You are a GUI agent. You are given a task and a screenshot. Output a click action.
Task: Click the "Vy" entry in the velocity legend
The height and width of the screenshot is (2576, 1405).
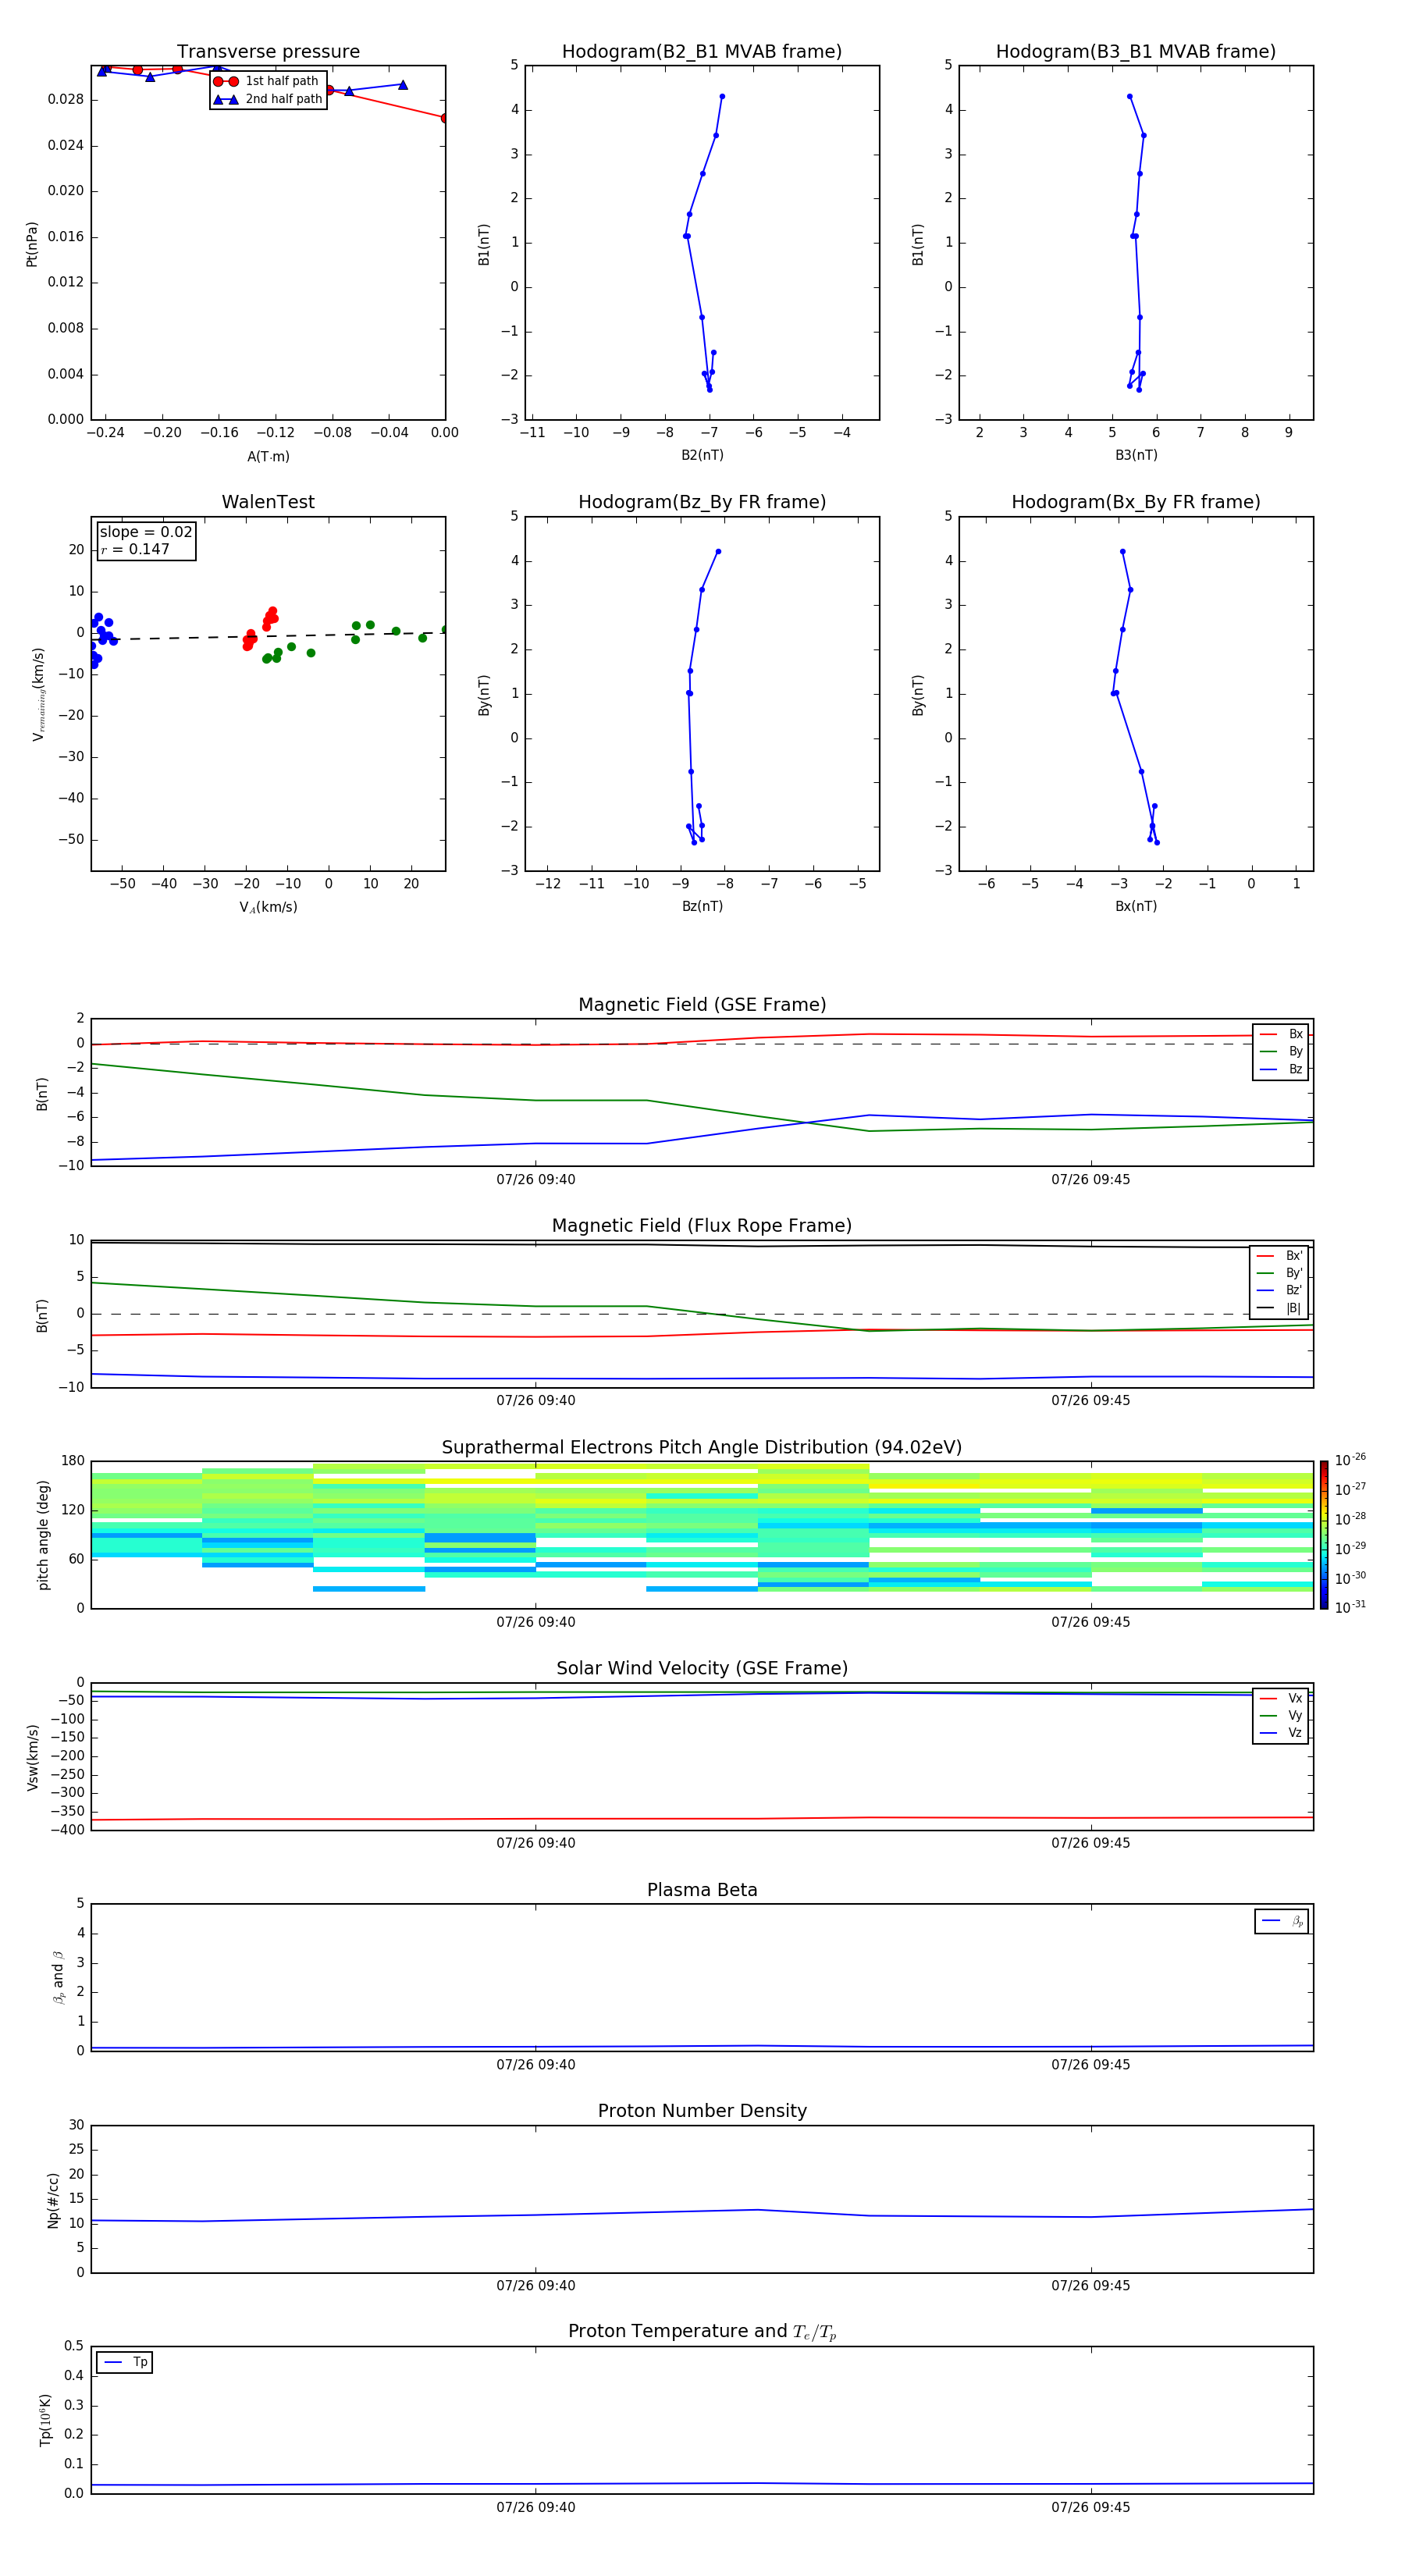point(1281,1715)
